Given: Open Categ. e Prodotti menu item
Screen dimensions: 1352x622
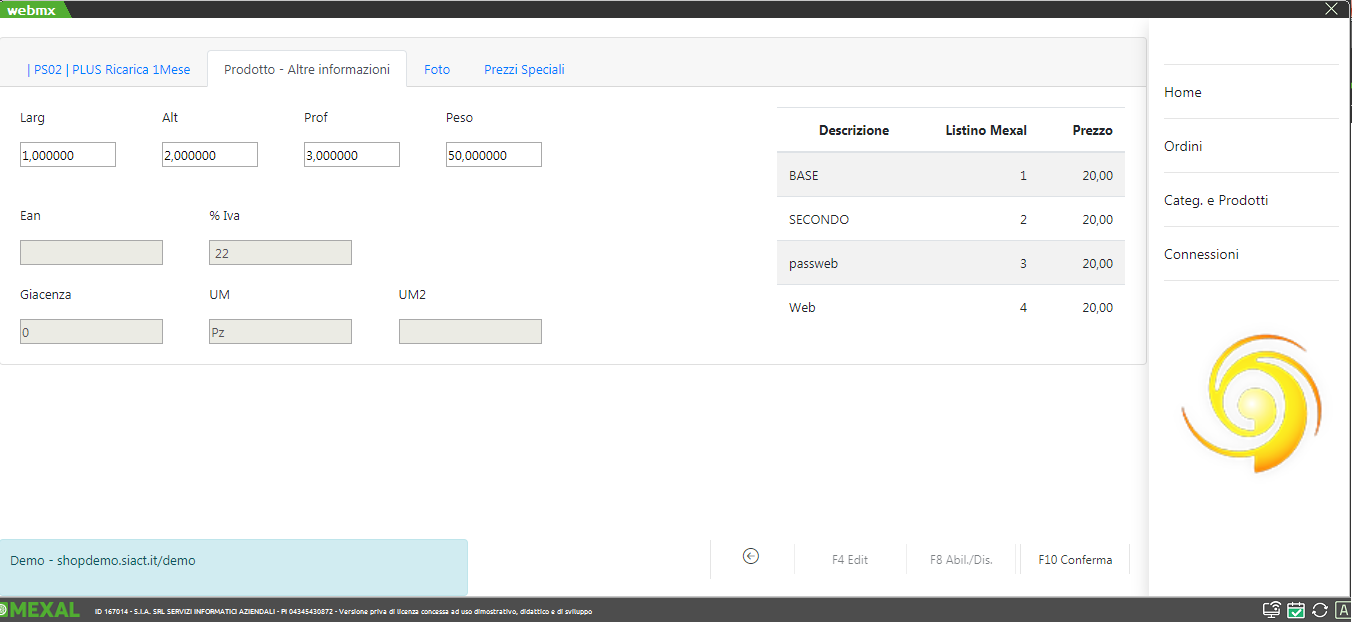Looking at the screenshot, I should coord(1216,200).
